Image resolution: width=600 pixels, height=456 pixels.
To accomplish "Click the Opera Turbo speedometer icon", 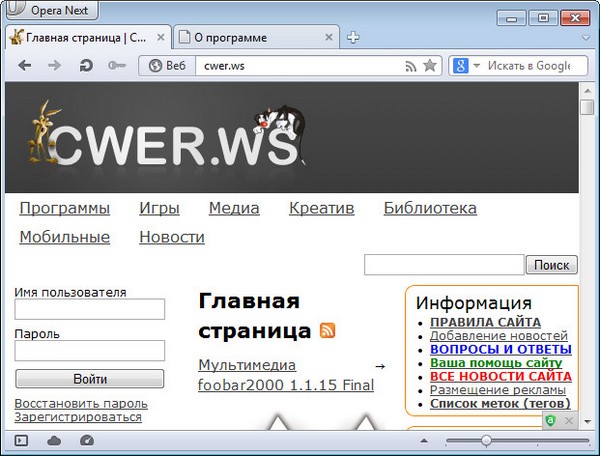I will point(85,440).
